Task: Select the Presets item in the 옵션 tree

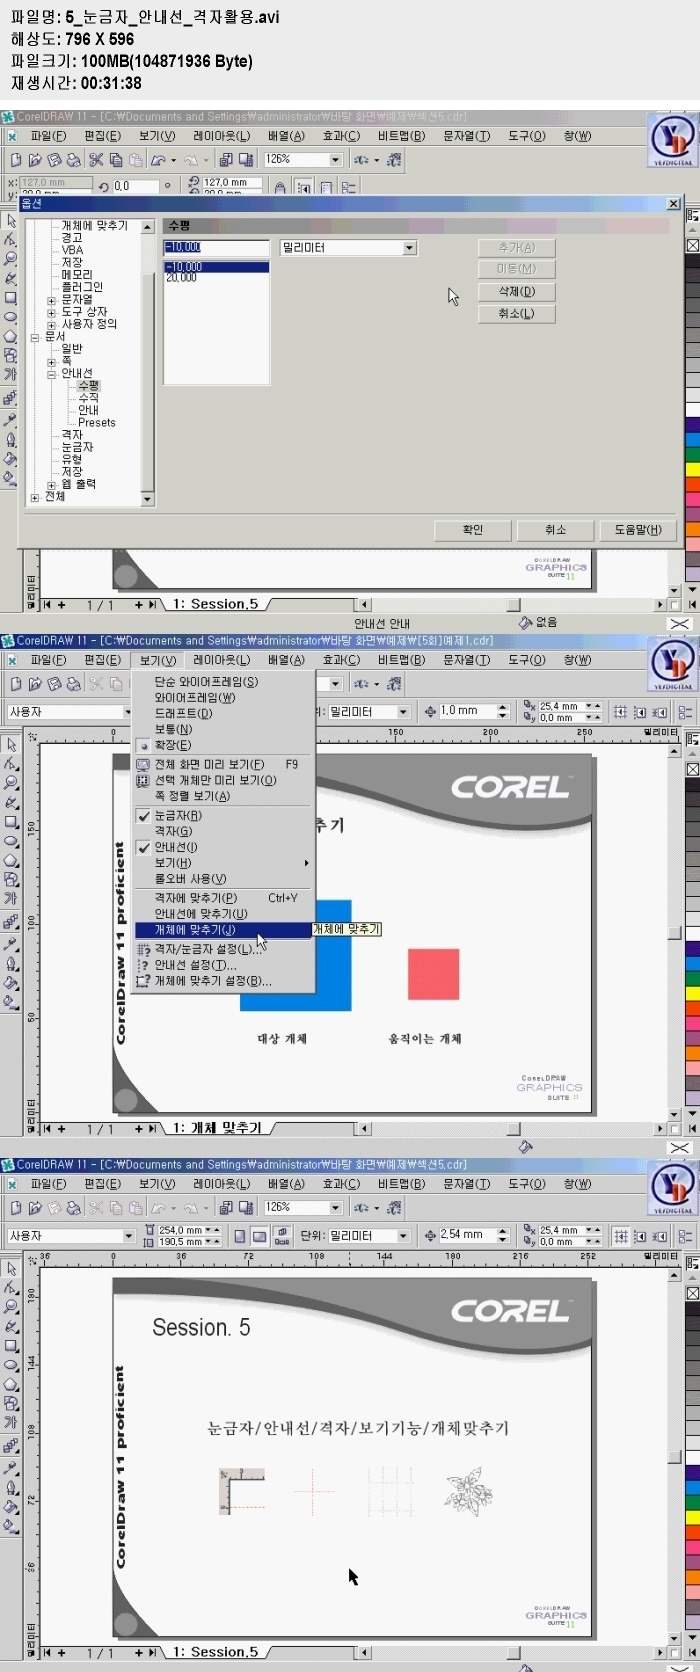Action: [97, 423]
